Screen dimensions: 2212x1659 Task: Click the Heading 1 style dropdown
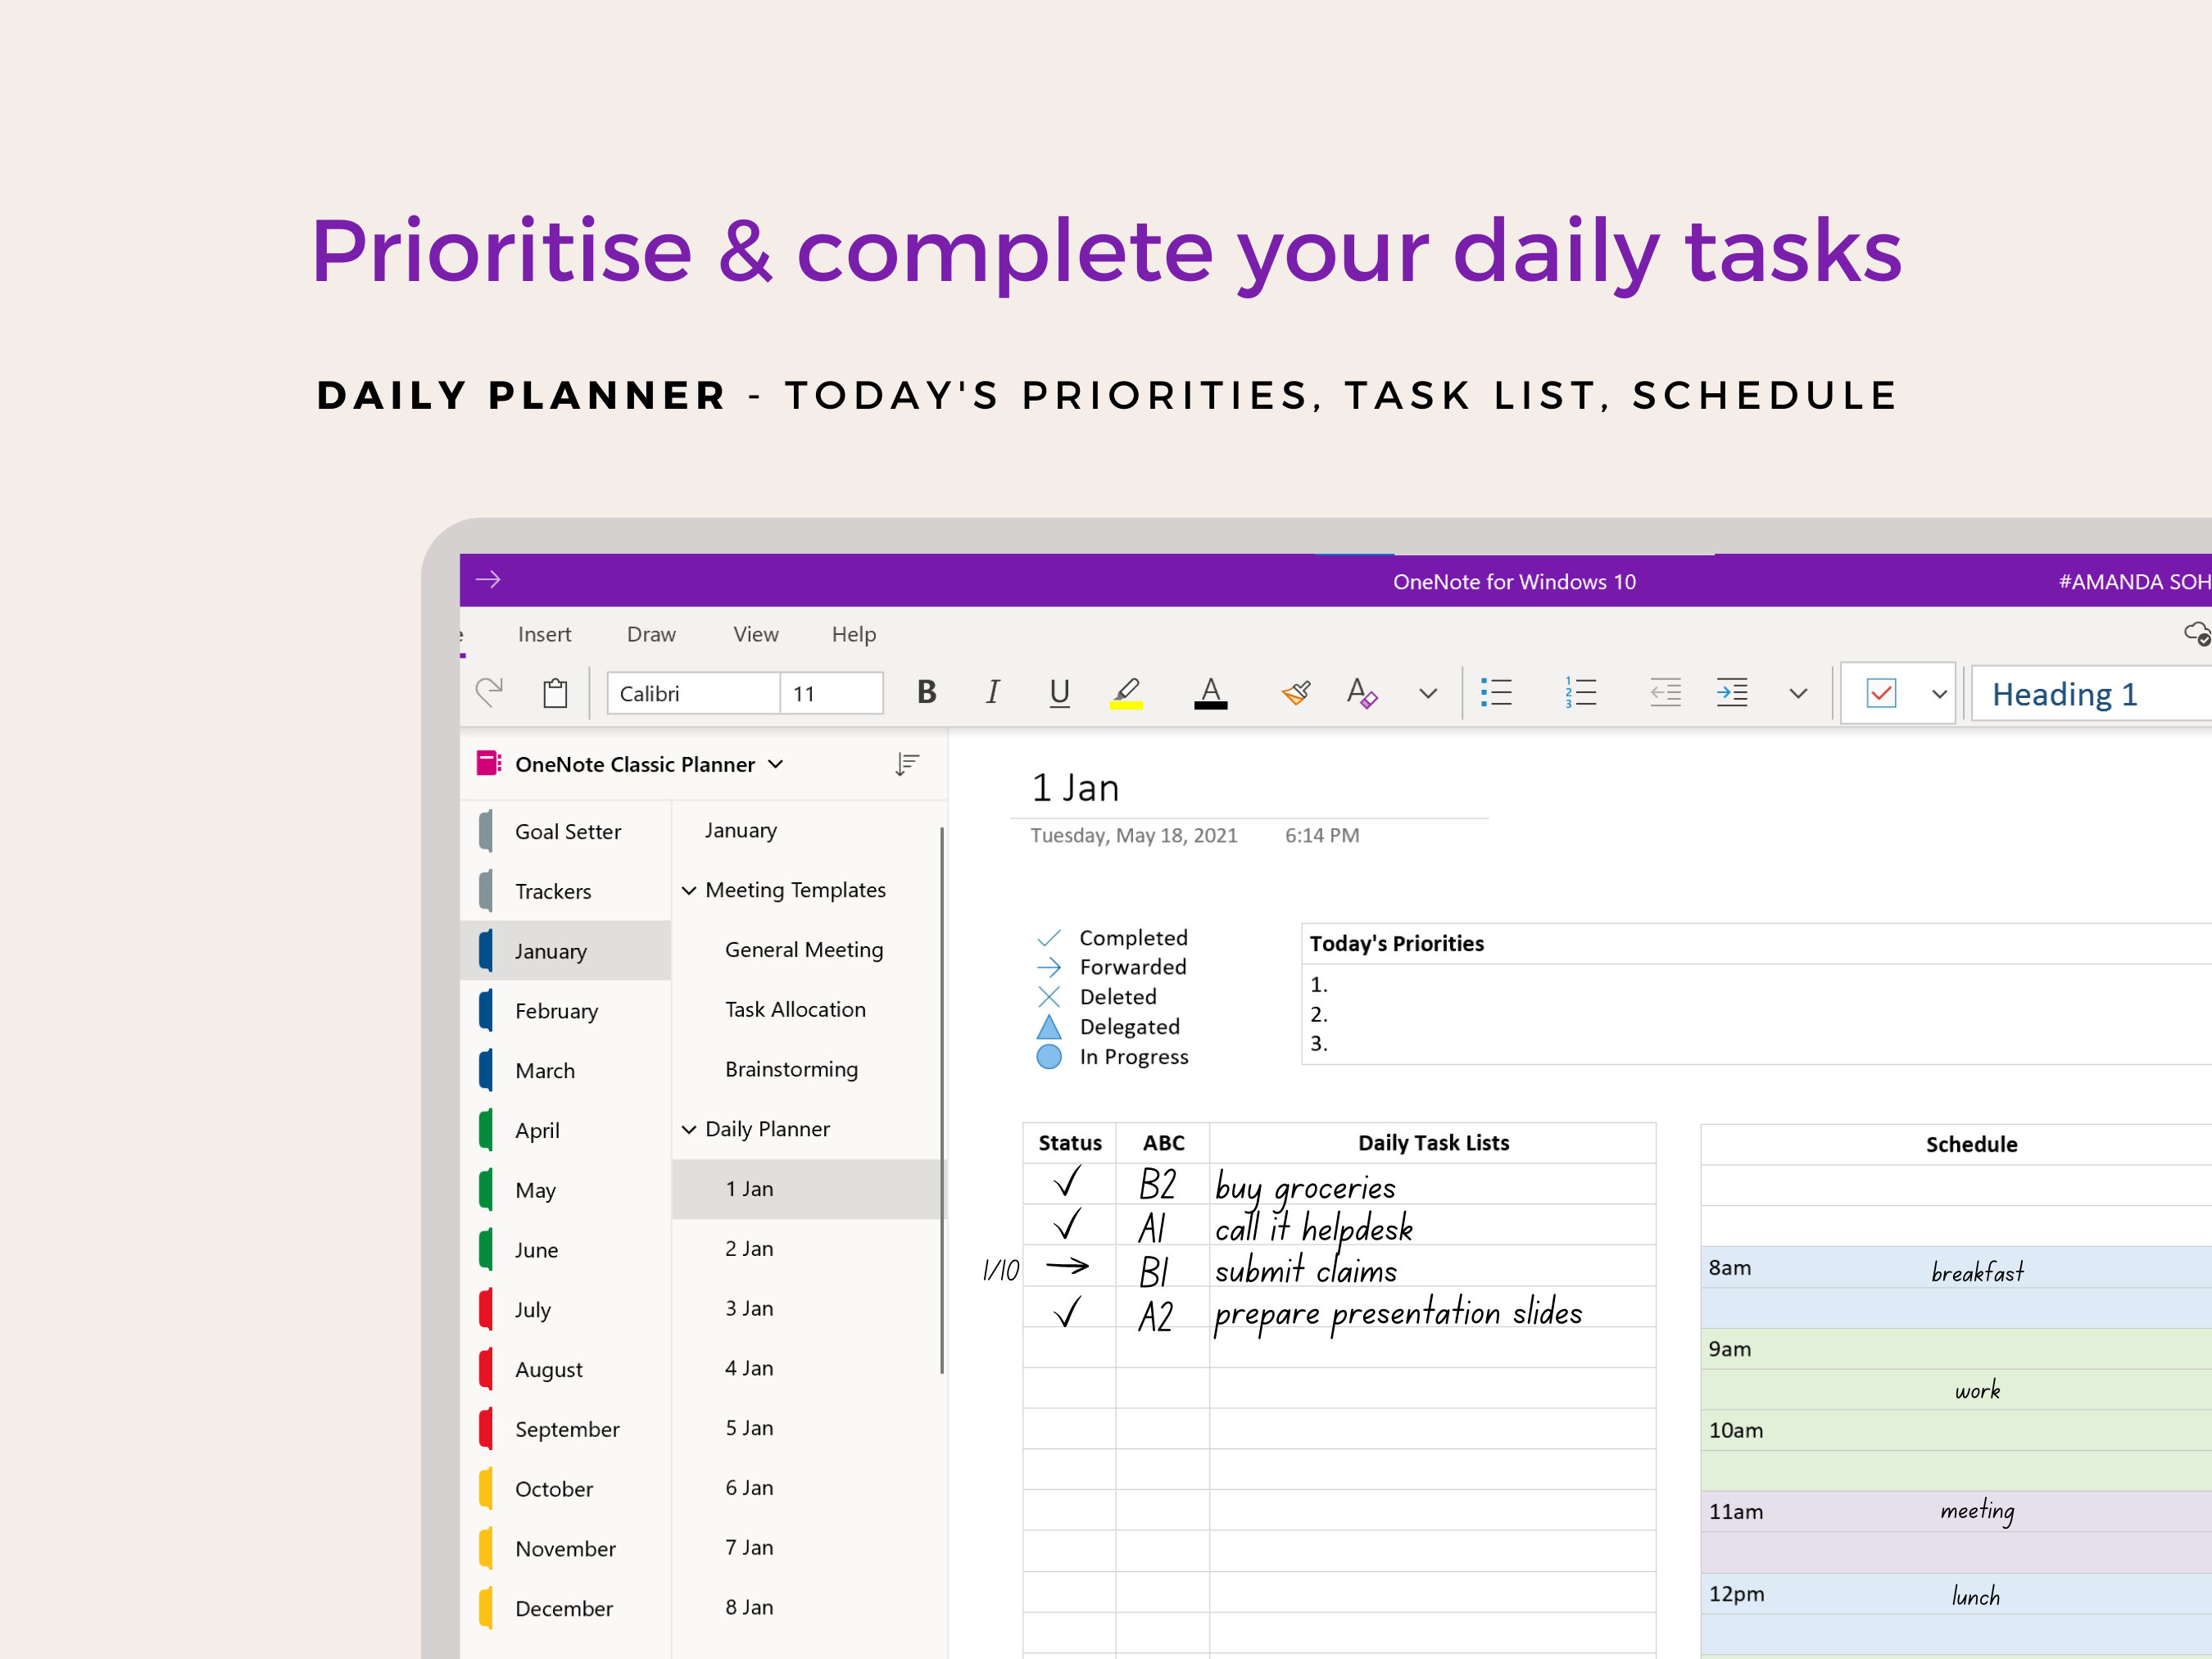click(x=2085, y=694)
